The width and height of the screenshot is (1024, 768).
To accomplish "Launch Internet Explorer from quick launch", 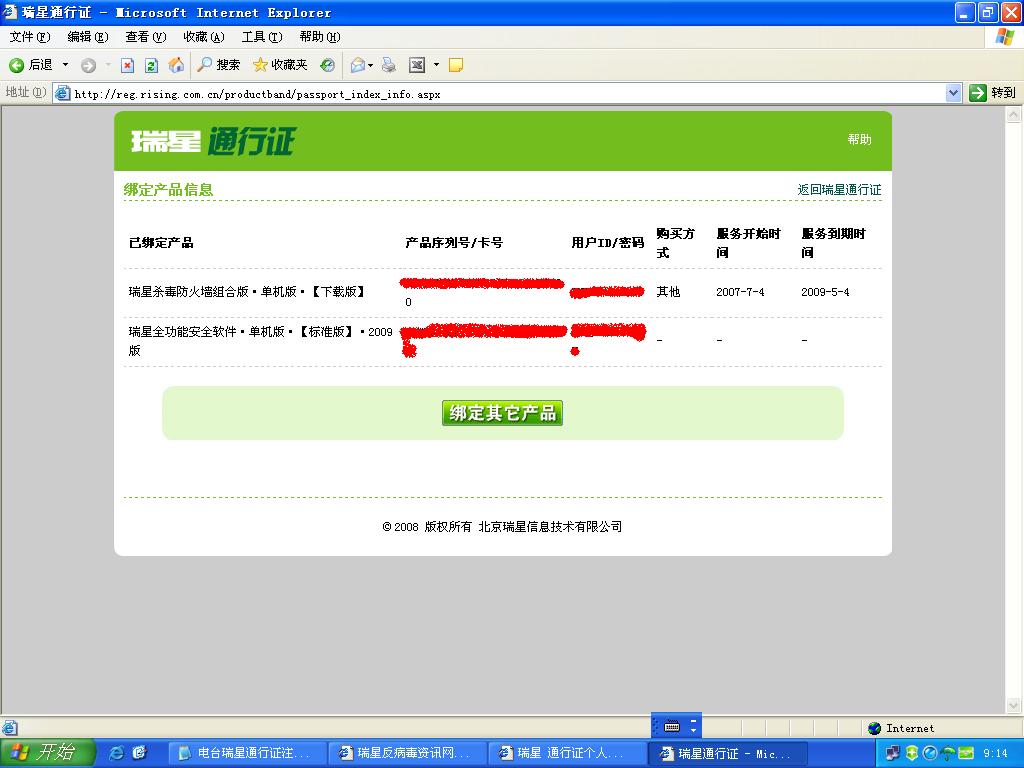I will pos(116,753).
